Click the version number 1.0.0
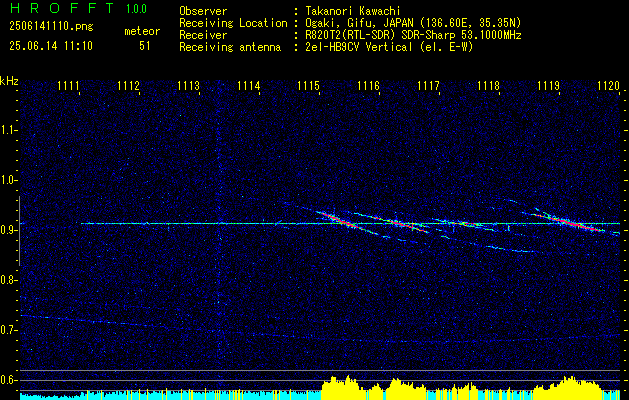Viewport: 629px width, 400px height. point(136,9)
